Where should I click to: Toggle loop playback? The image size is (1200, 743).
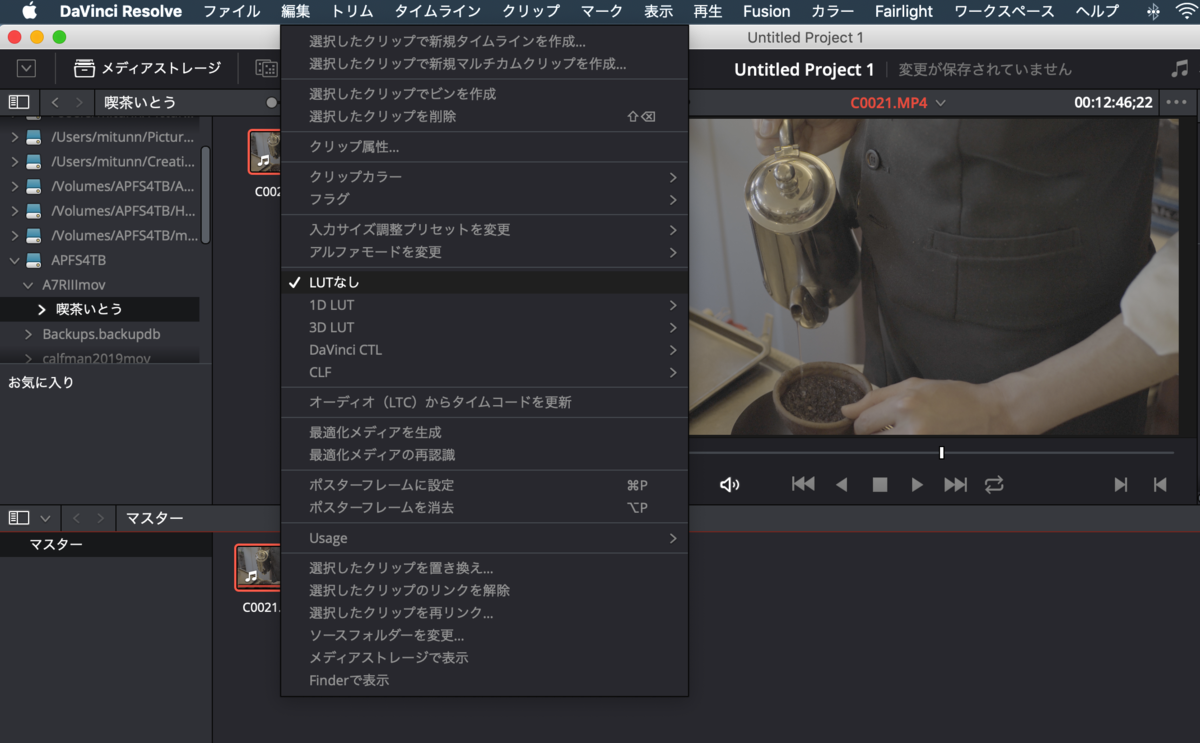(993, 484)
